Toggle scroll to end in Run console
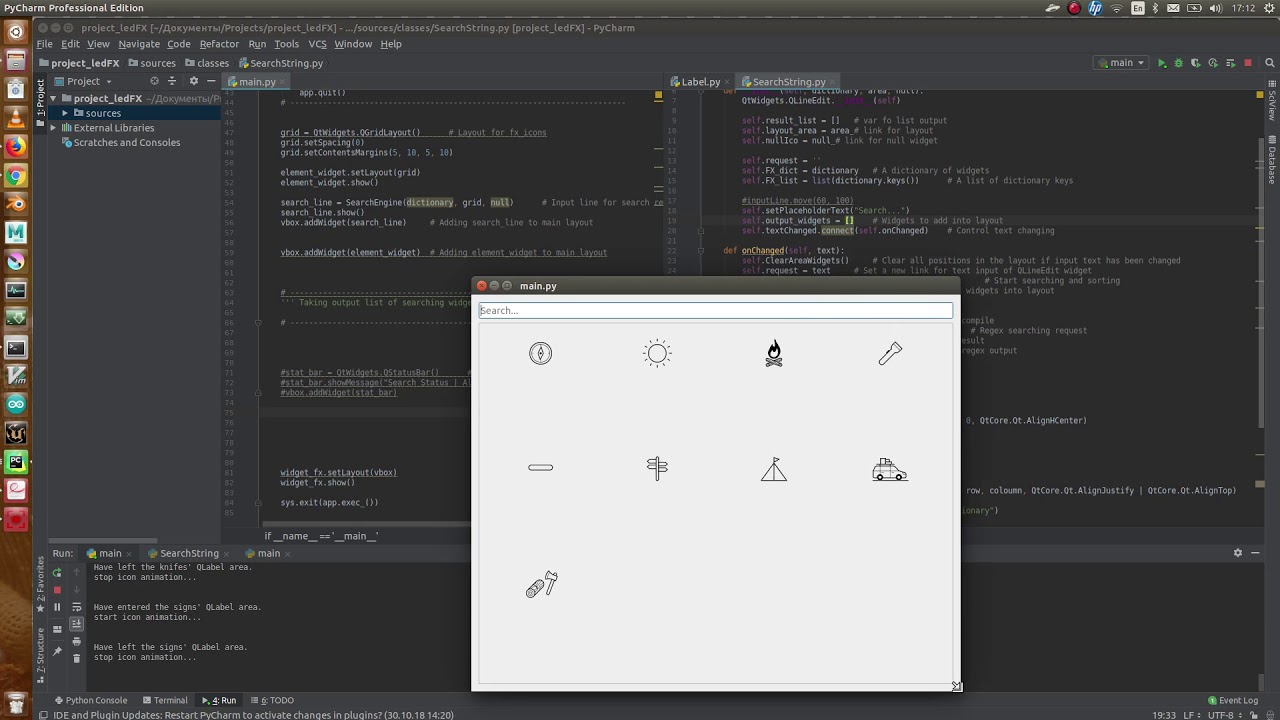The image size is (1280, 720). coord(76,624)
